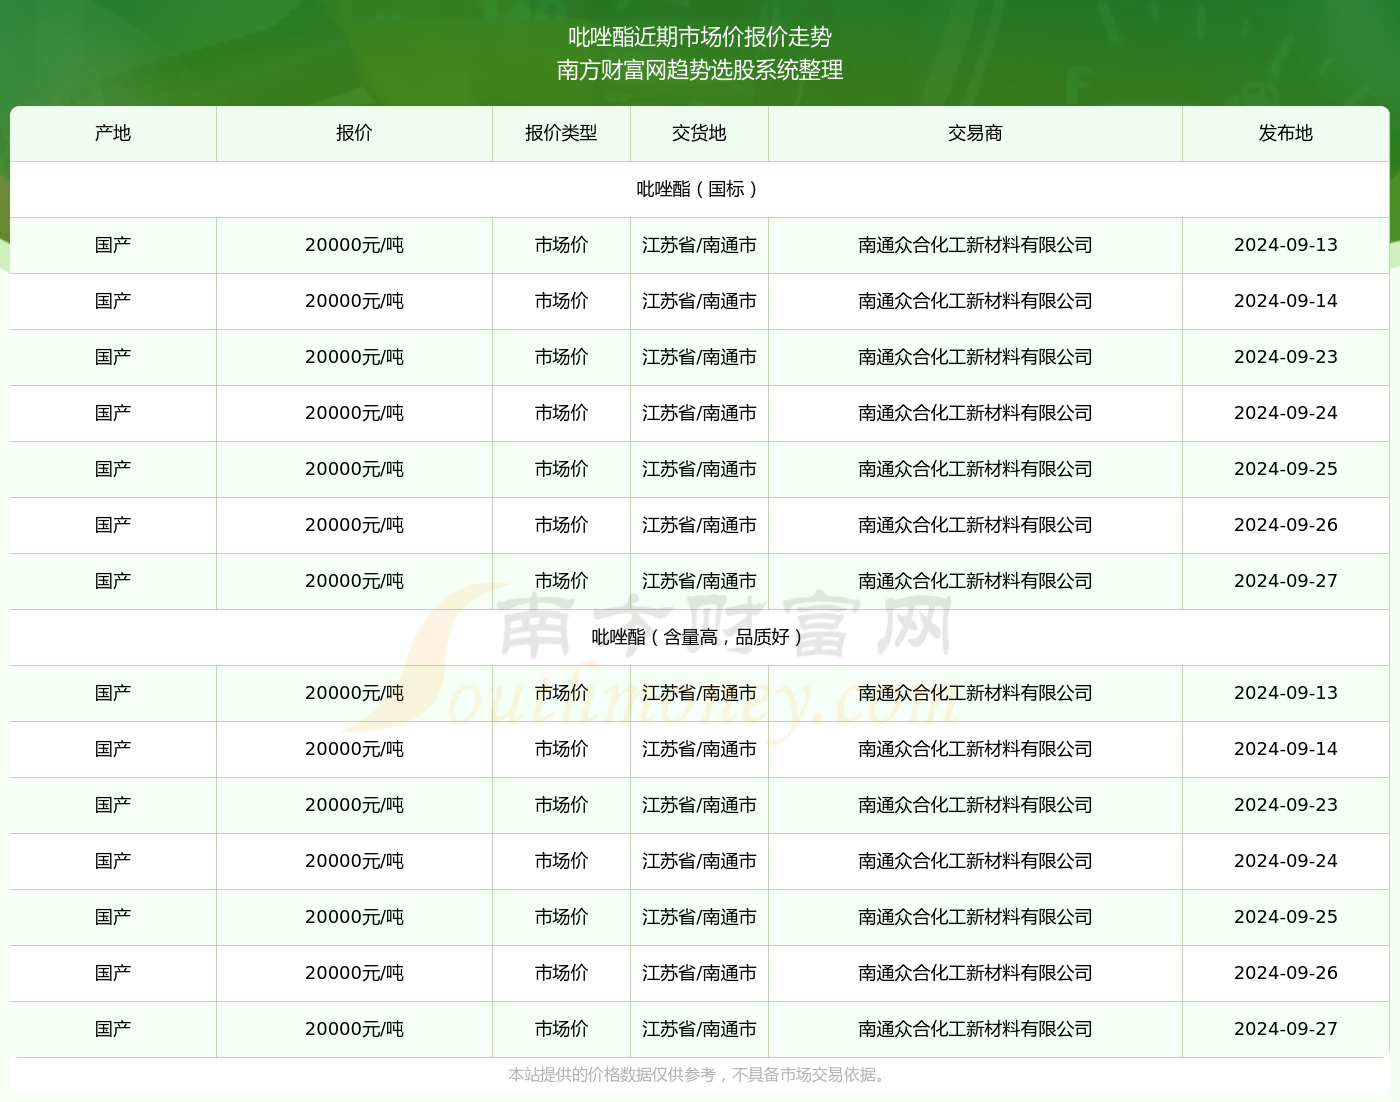The height and width of the screenshot is (1102, 1400).
Task: Click the subtitle 南方财富网趋势选股系统整理
Action: coord(700,70)
